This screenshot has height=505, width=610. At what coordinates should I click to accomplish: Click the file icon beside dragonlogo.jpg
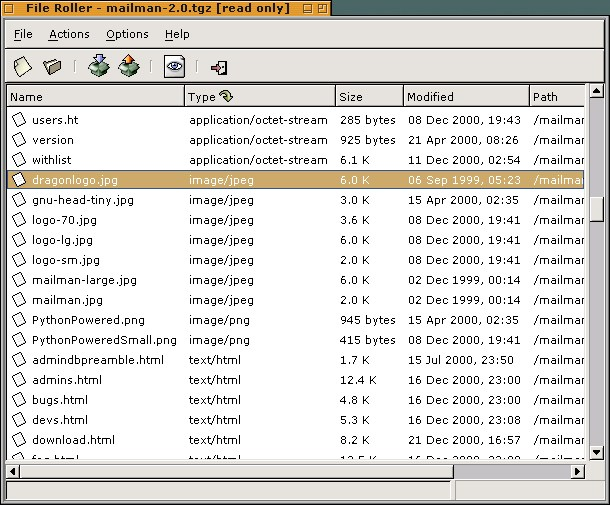pyautogui.click(x=20, y=180)
